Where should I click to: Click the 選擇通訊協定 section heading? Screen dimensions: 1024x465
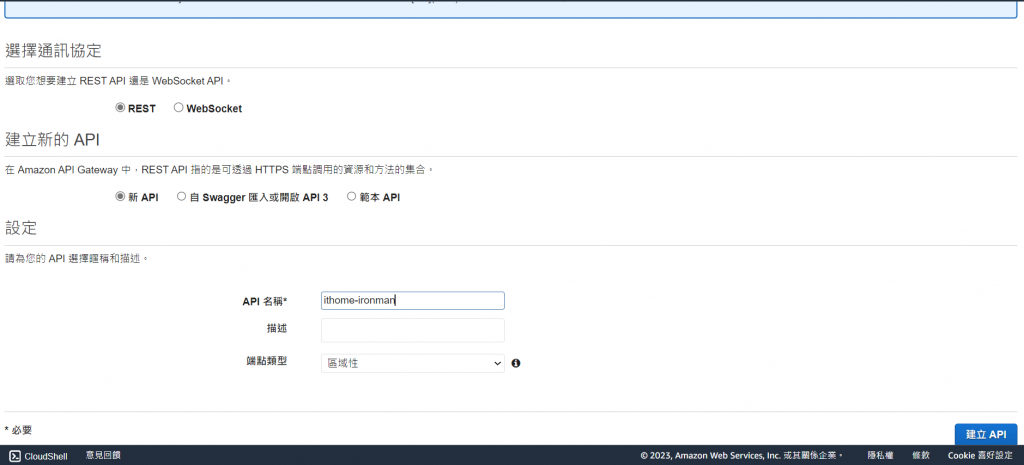pyautogui.click(x=54, y=51)
